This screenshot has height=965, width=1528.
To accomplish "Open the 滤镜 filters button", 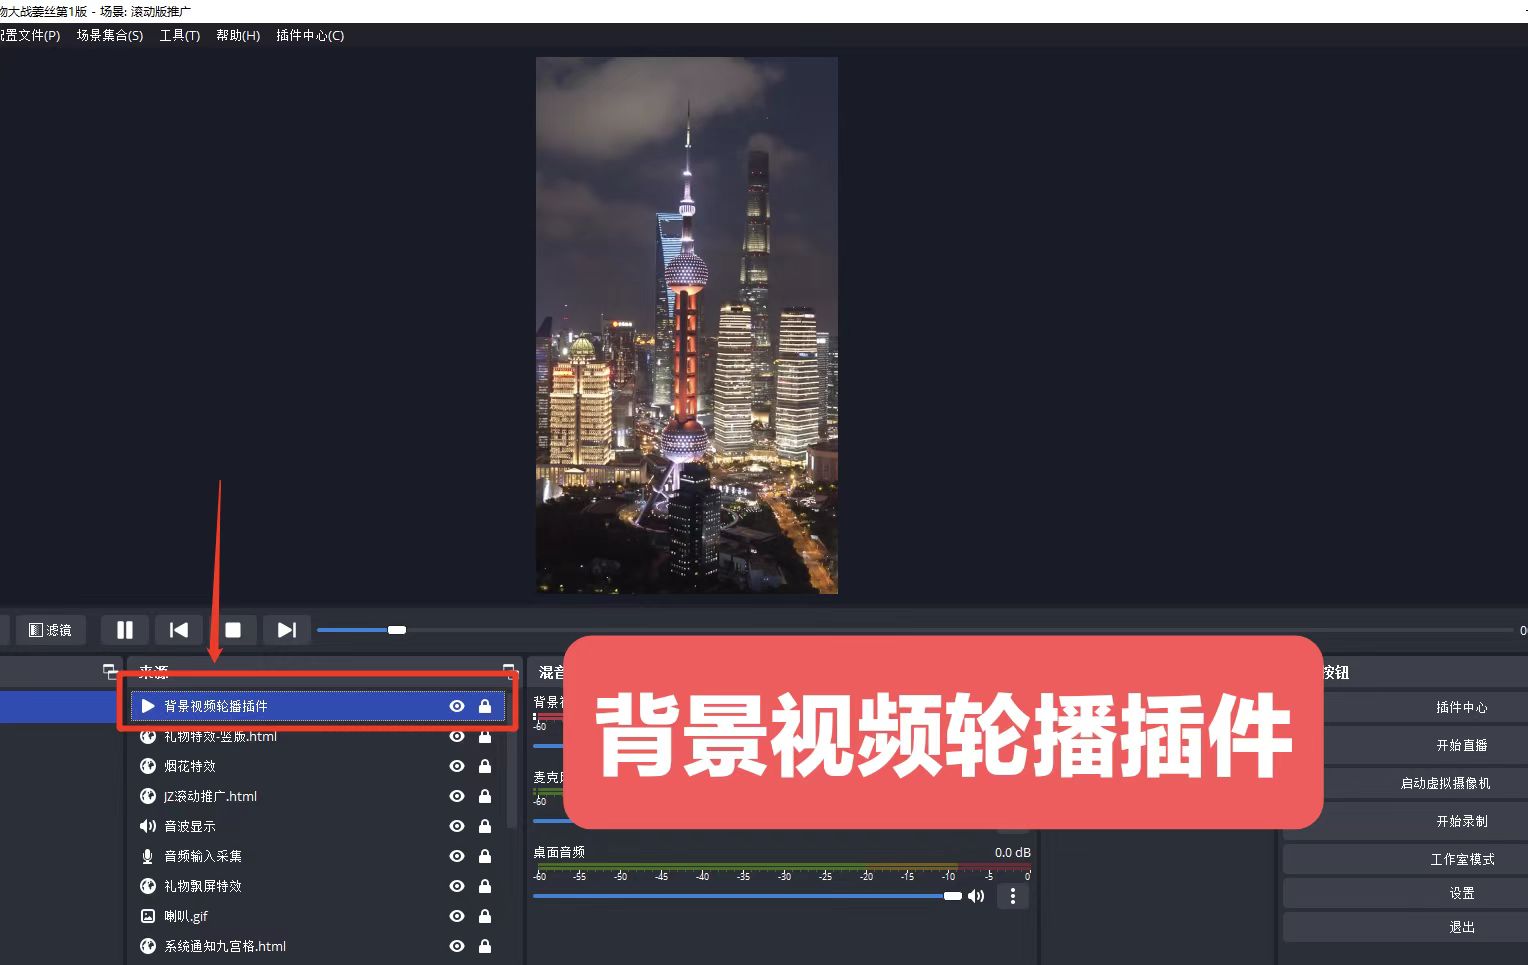I will click(50, 630).
